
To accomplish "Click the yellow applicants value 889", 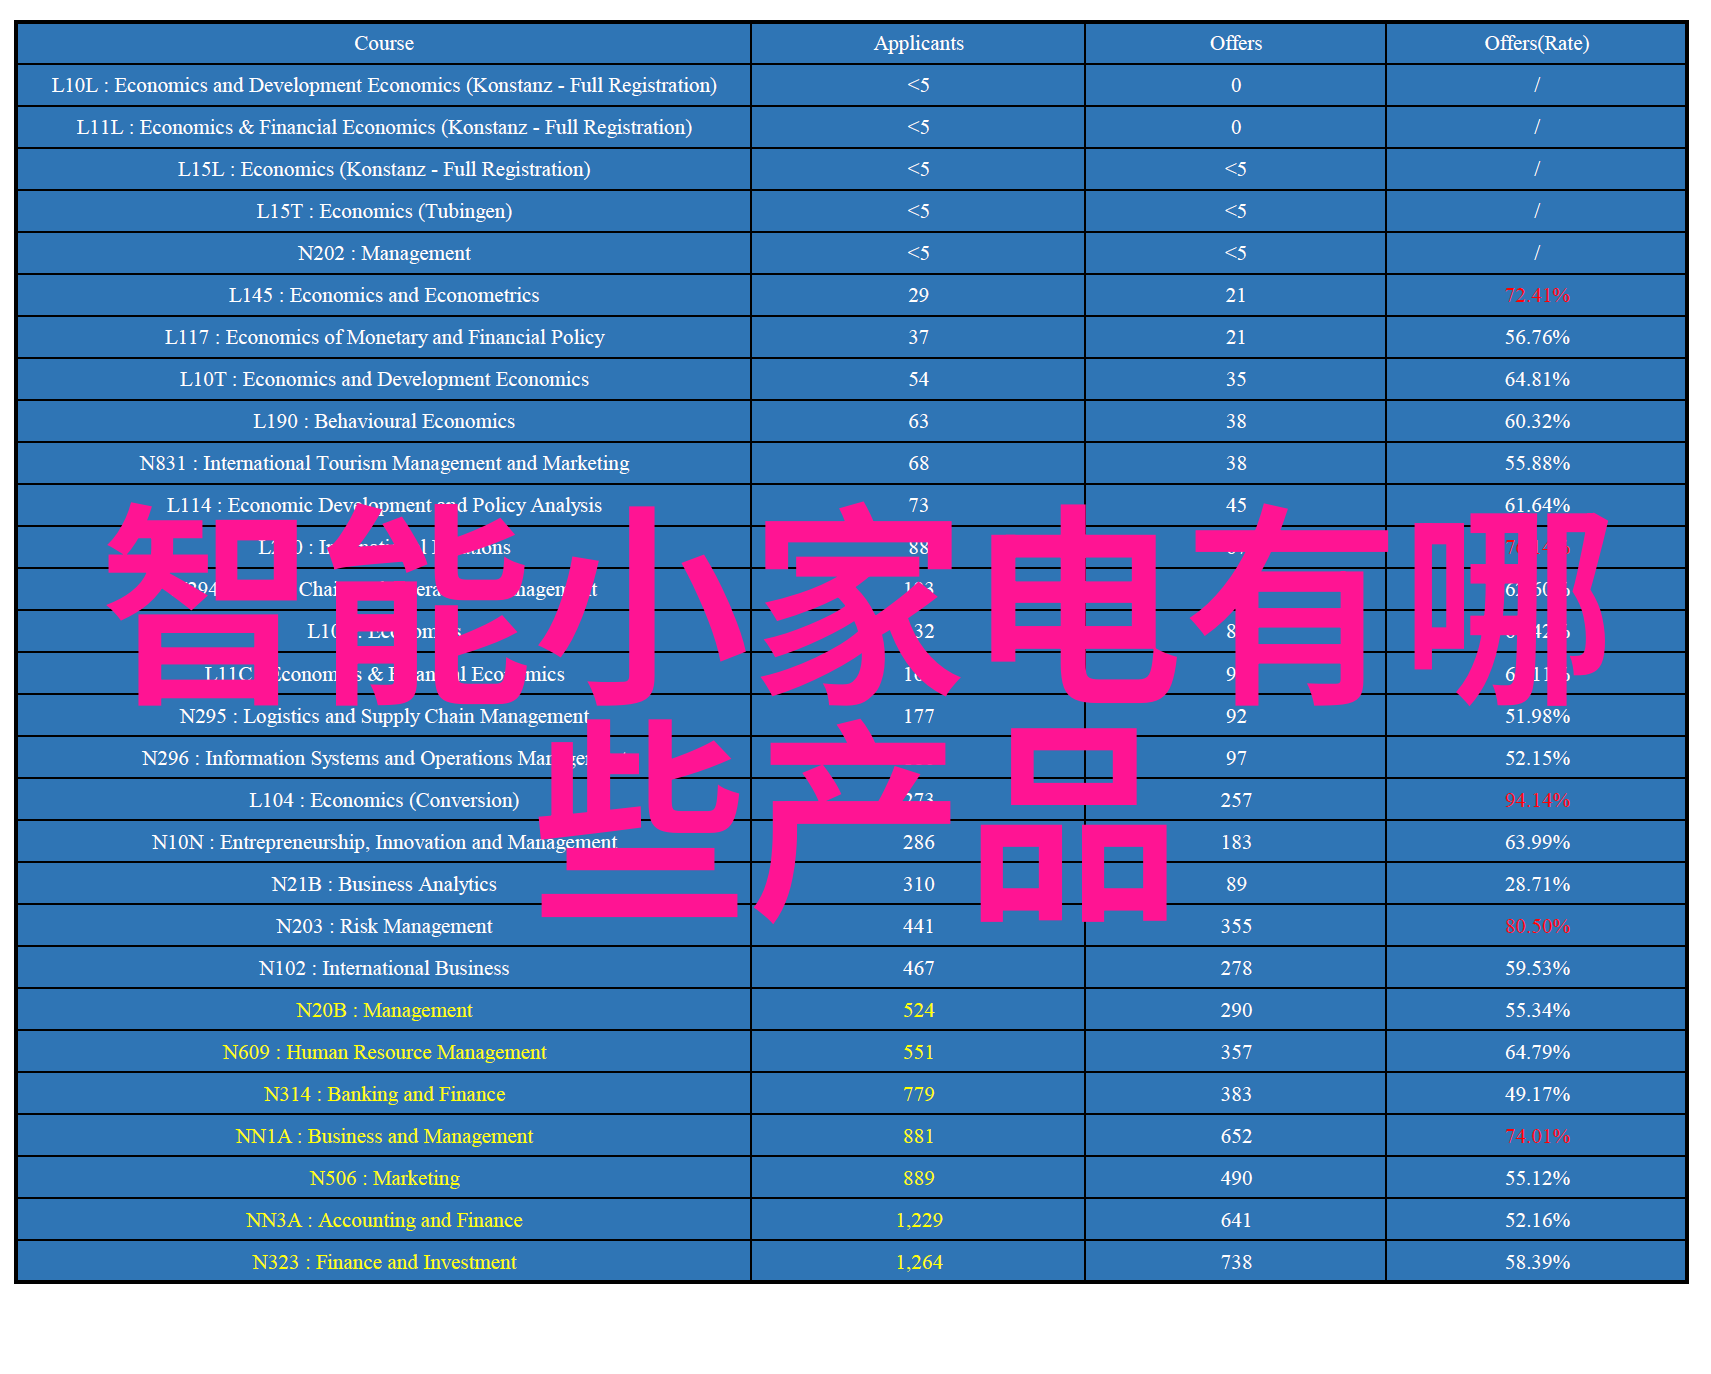I will tap(918, 1178).
